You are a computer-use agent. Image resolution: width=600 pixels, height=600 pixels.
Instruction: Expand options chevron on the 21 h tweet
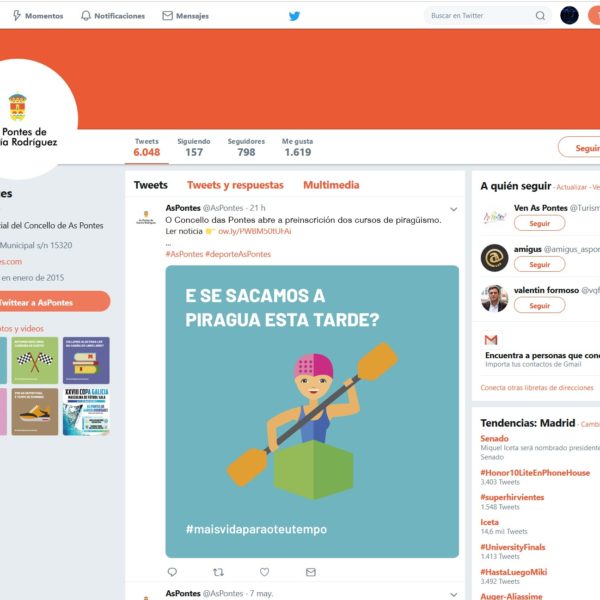click(453, 209)
